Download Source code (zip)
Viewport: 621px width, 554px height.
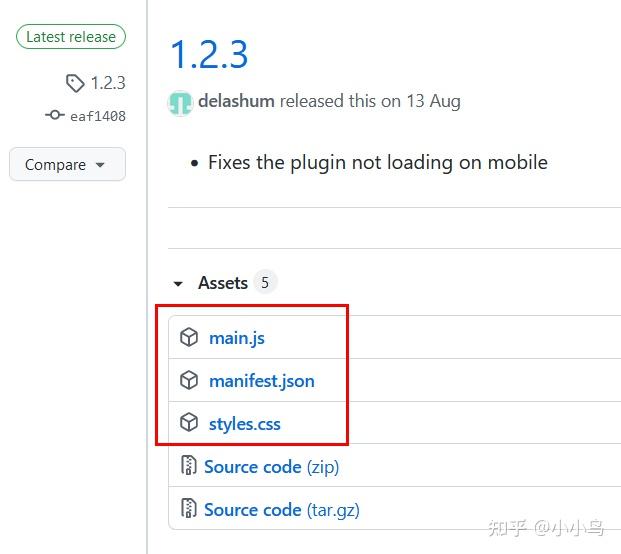271,467
